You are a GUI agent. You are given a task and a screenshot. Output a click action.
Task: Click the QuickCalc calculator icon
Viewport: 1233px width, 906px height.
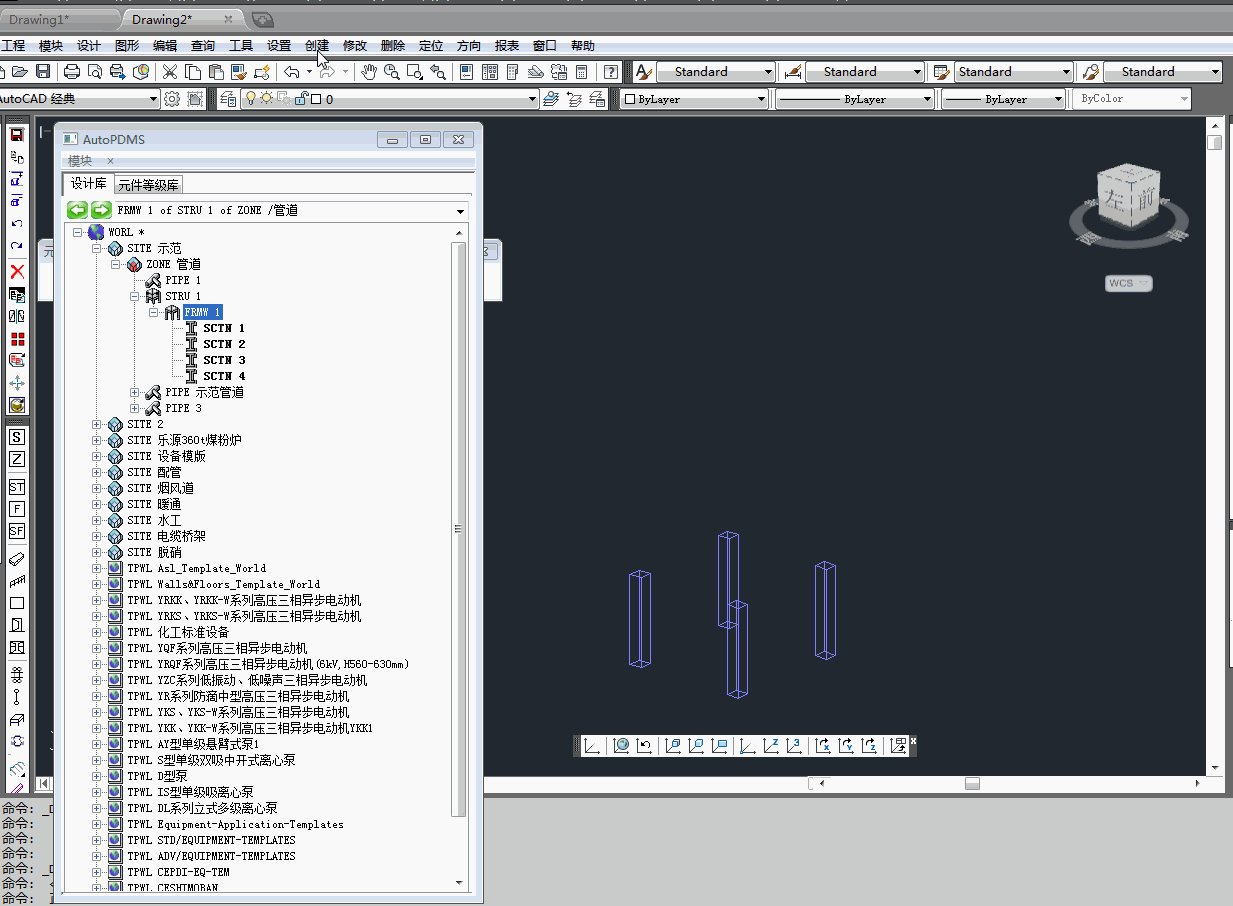click(582, 72)
